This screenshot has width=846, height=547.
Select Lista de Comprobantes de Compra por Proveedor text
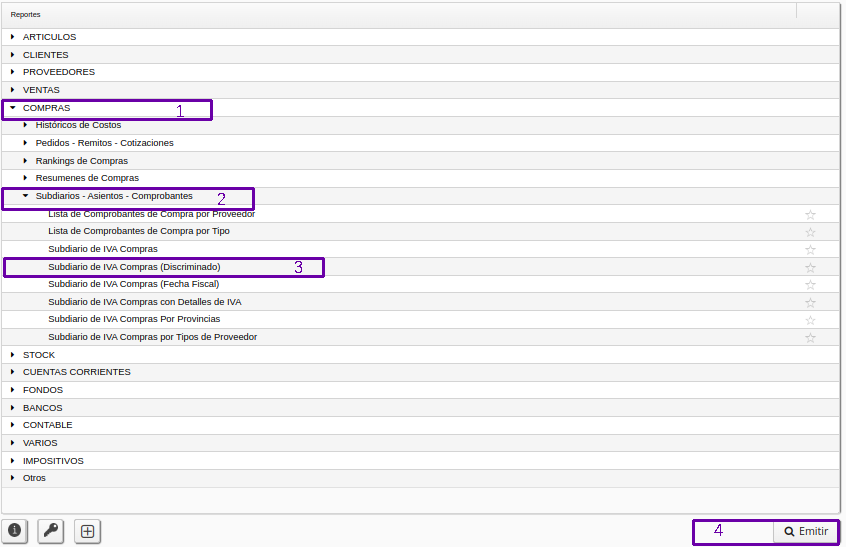151,214
